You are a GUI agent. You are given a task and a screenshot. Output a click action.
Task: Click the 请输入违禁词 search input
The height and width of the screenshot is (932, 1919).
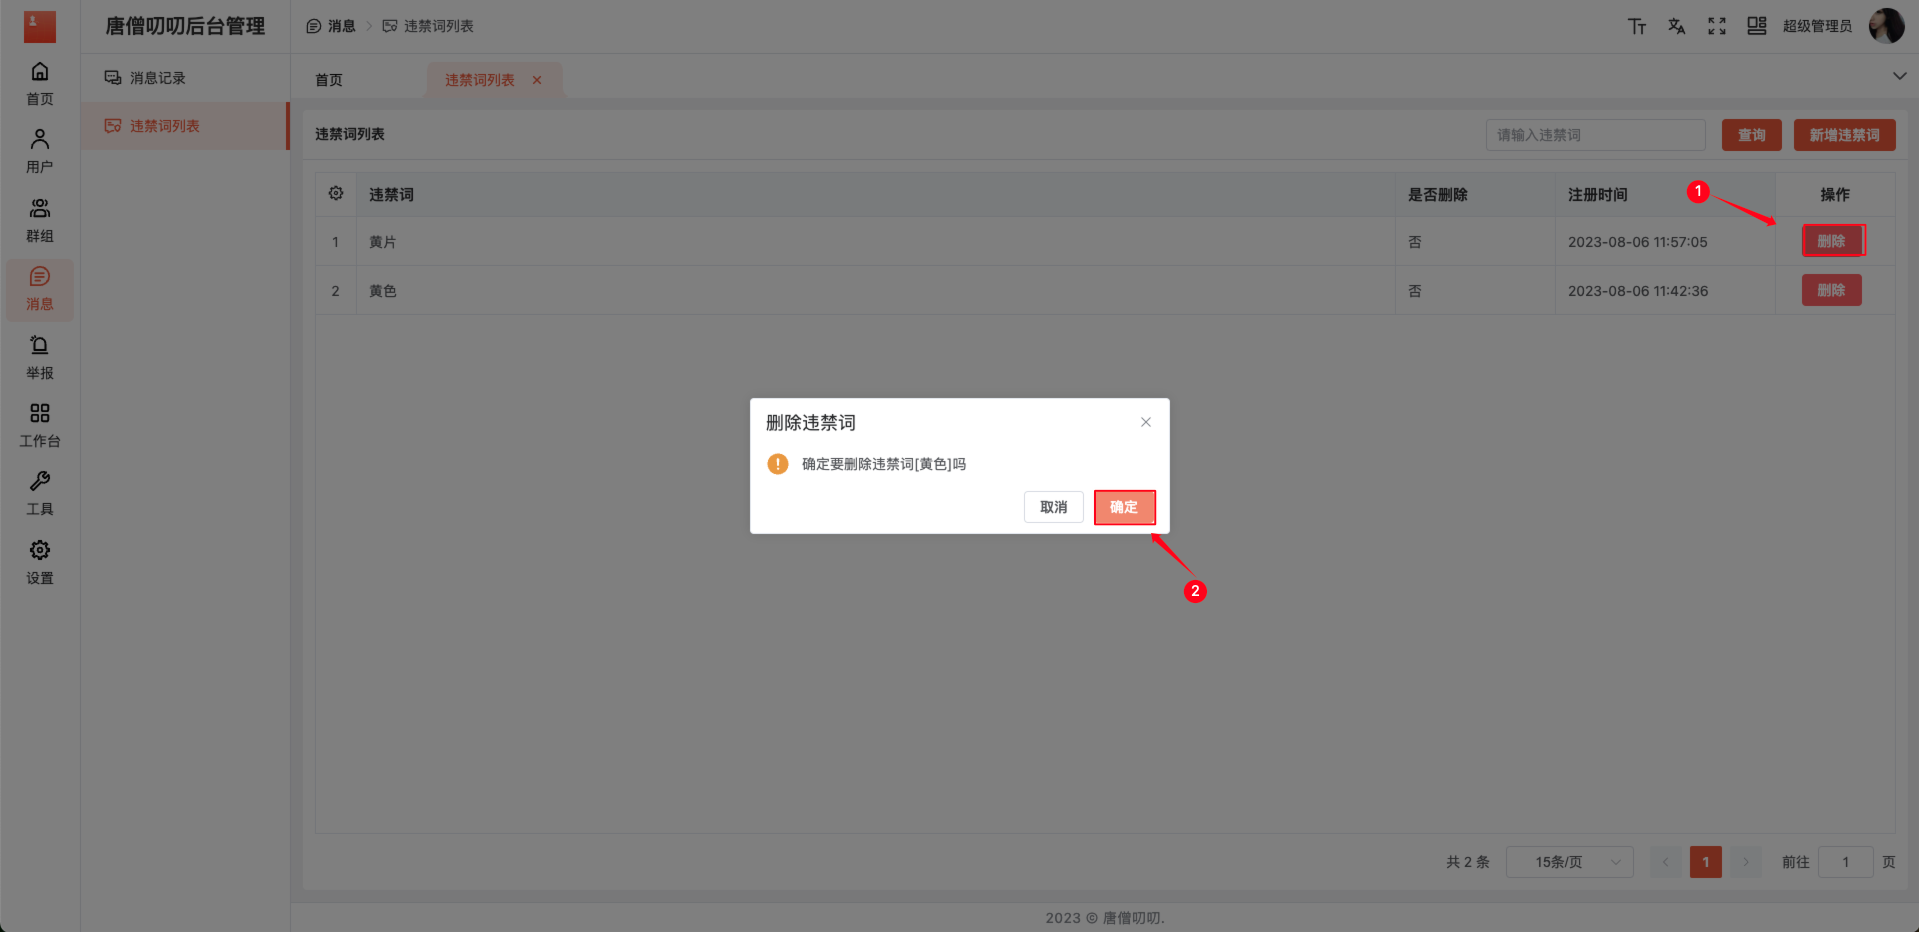[1595, 134]
